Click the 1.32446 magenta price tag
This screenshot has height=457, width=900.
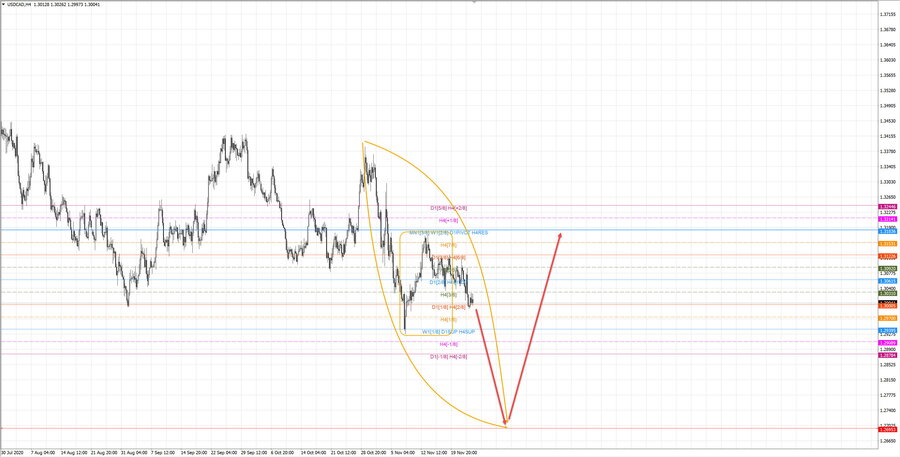click(x=889, y=206)
